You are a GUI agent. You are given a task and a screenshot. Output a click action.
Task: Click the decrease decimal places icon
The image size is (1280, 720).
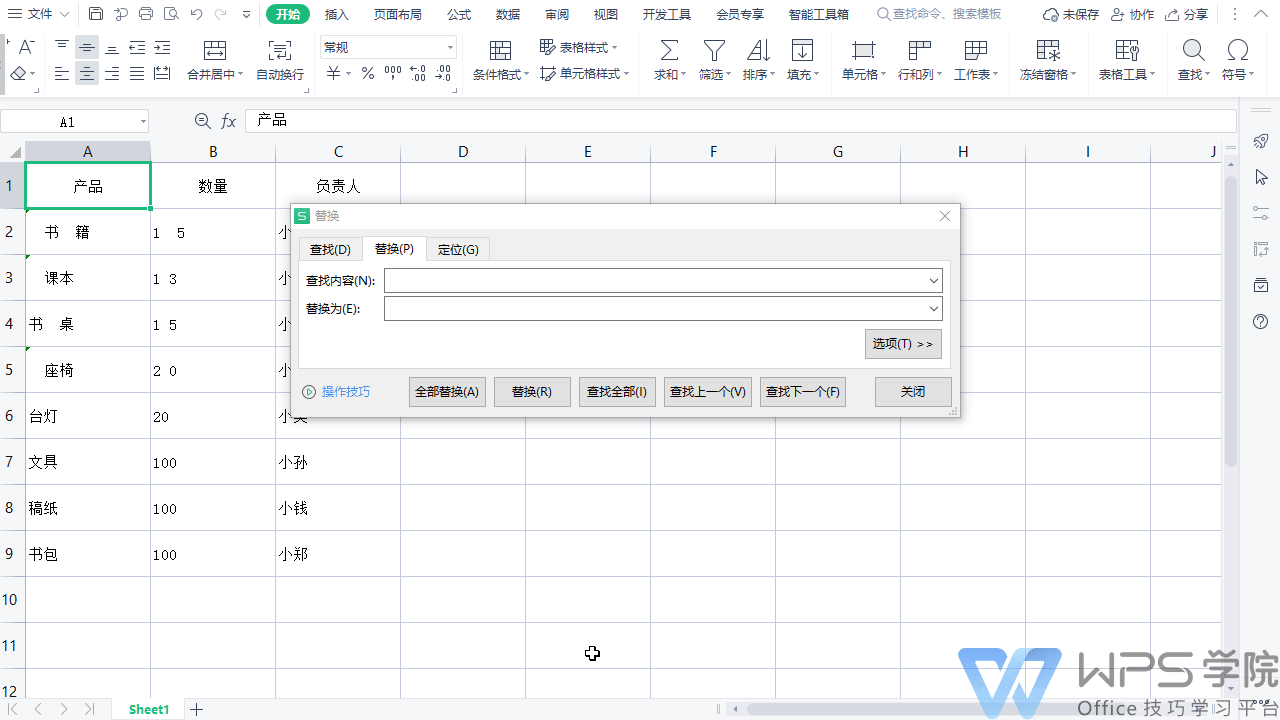click(x=443, y=74)
